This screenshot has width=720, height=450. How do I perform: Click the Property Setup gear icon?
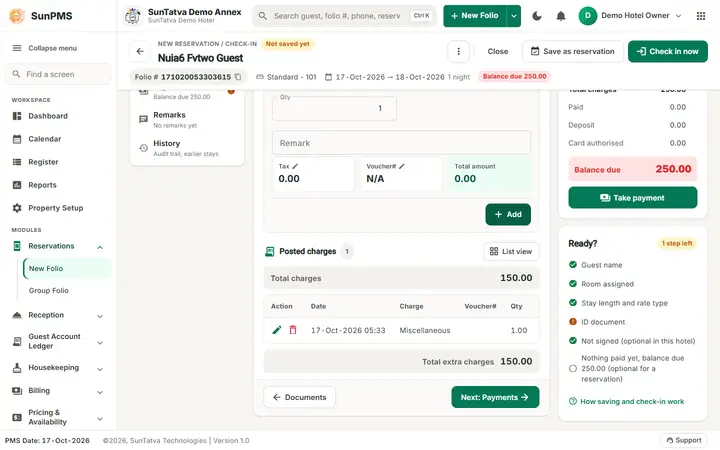[x=17, y=208]
